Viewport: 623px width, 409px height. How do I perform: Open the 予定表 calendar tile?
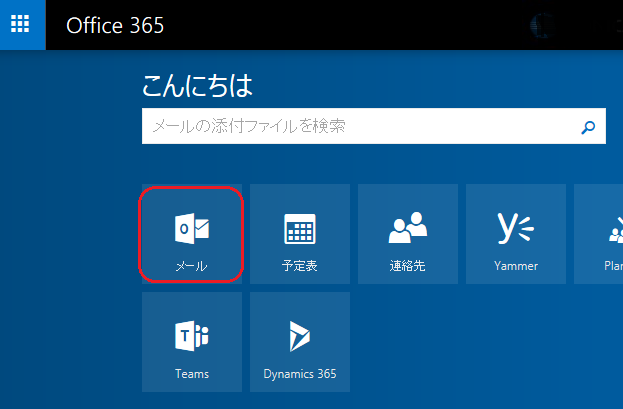tap(300, 234)
